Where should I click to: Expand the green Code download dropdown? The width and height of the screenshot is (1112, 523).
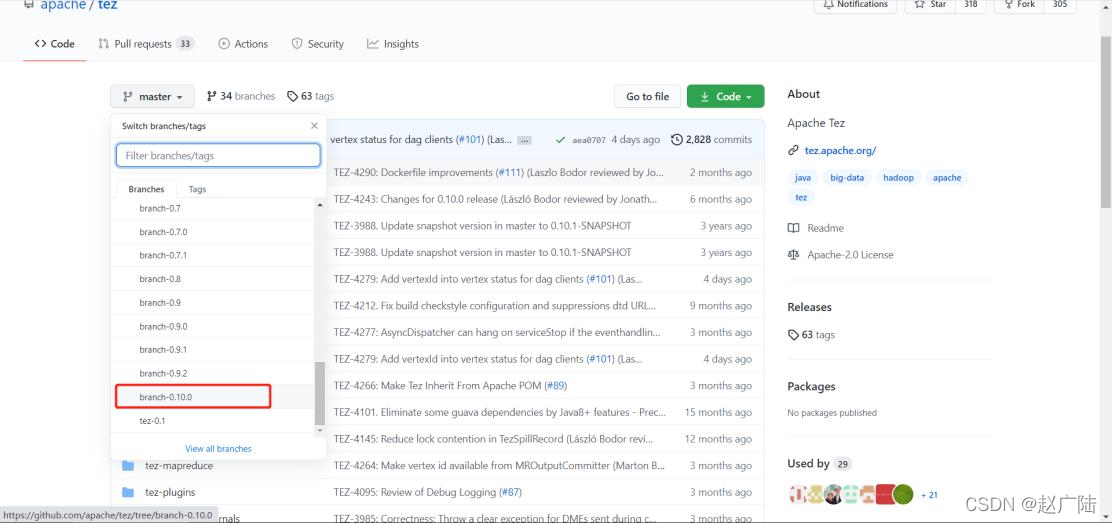[x=725, y=97]
